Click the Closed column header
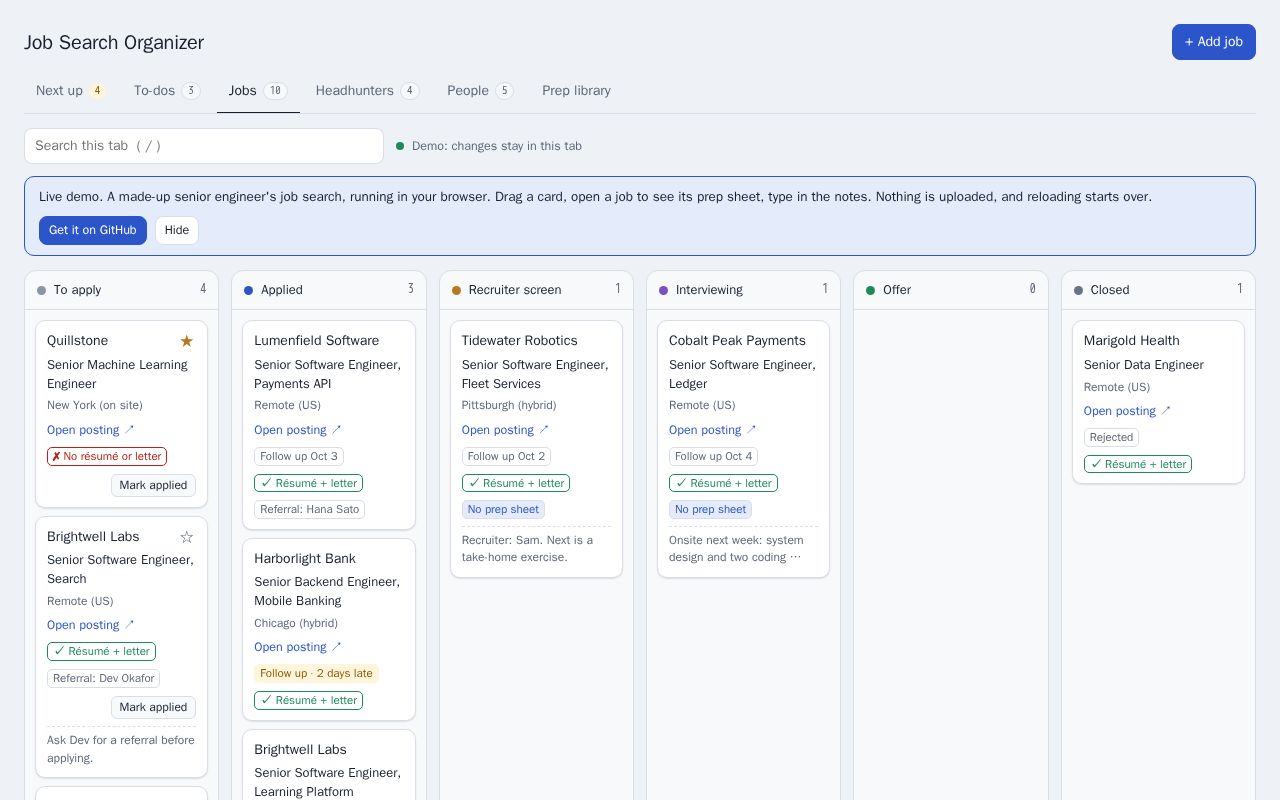This screenshot has width=1280, height=800. point(1158,290)
